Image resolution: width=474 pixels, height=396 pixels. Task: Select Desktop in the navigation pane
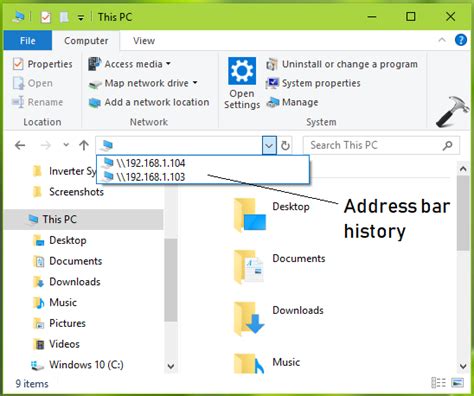(x=60, y=240)
